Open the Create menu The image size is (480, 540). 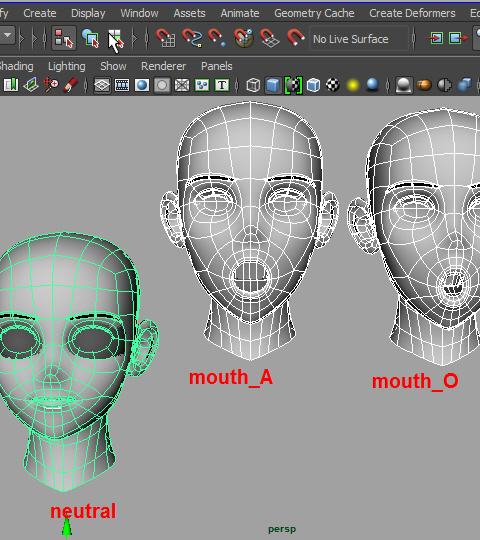pyautogui.click(x=40, y=13)
